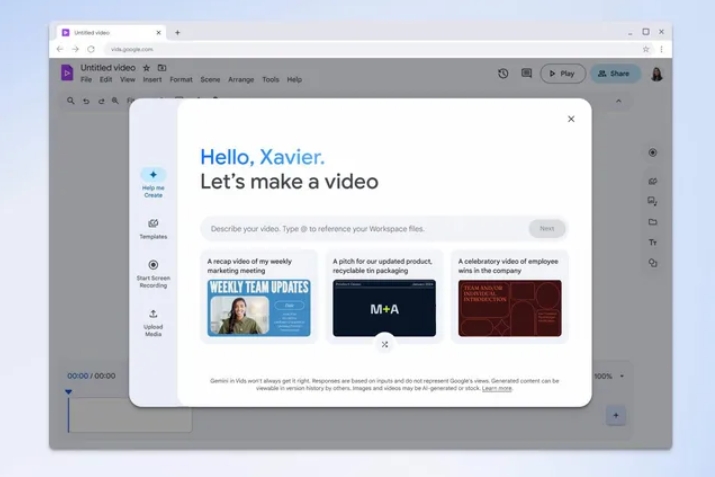Select the text tool in right sidebar
This screenshot has height=477, width=715.
(x=653, y=243)
